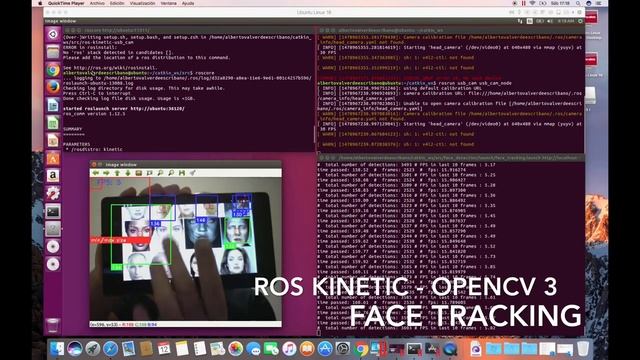This screenshot has height=360, width=640.
Task: Click the pen icon at the end of Image window toolbar
Action: (193, 173)
